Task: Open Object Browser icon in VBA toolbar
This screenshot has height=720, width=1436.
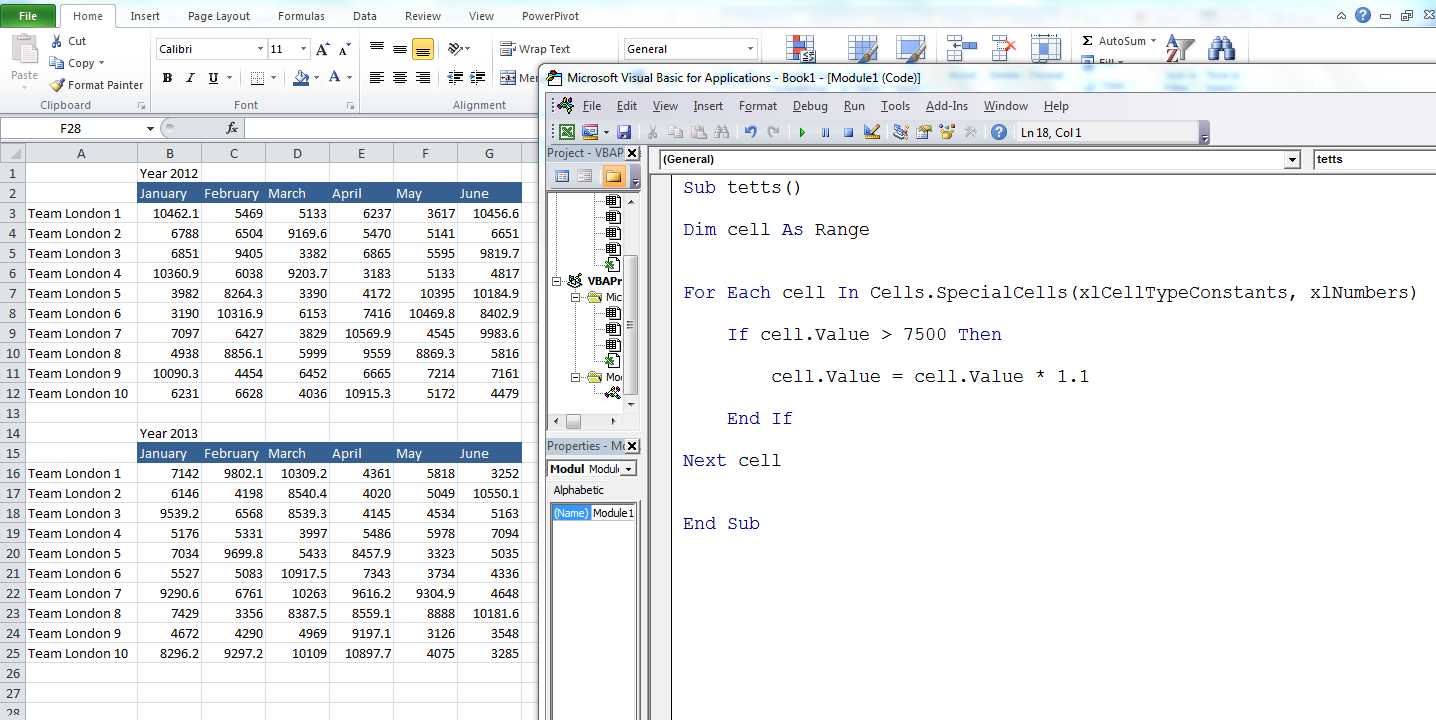Action: tap(946, 132)
